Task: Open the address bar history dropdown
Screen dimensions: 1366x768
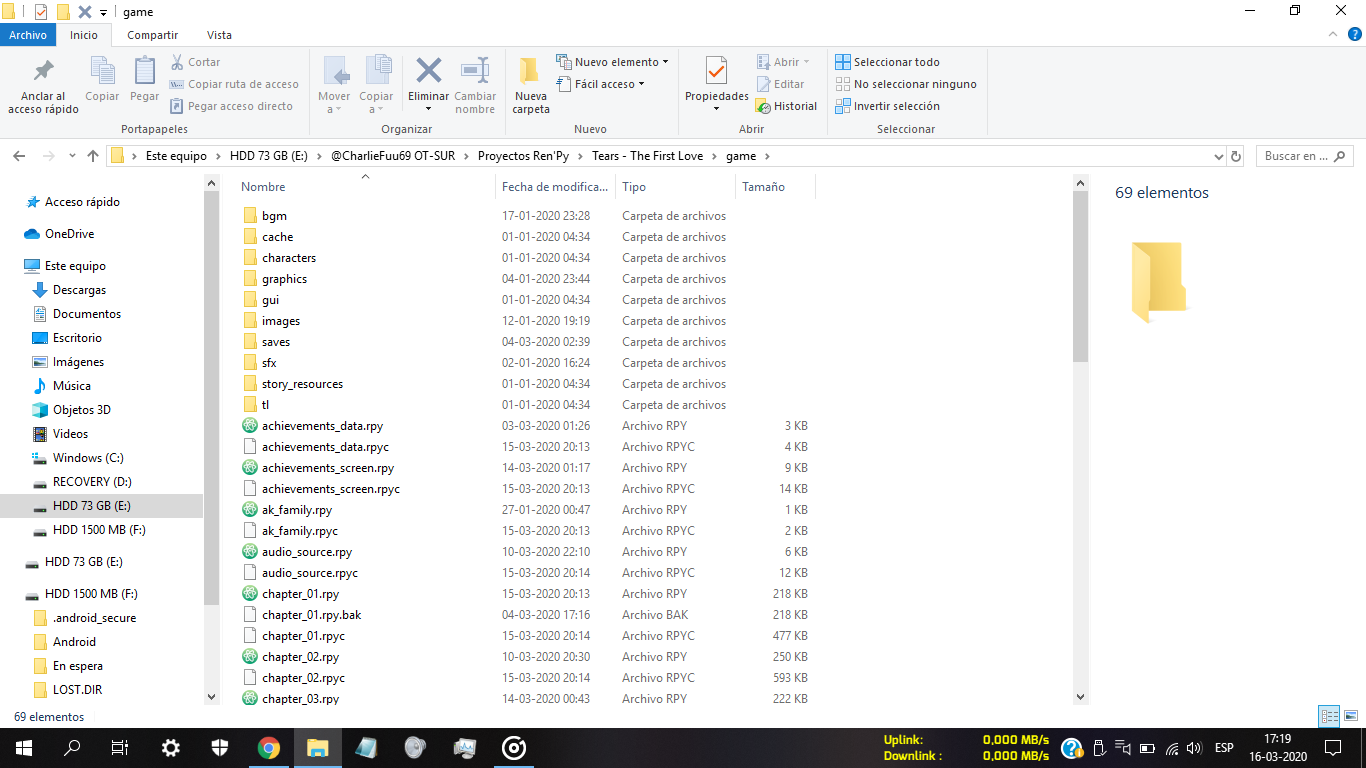Action: (1218, 156)
